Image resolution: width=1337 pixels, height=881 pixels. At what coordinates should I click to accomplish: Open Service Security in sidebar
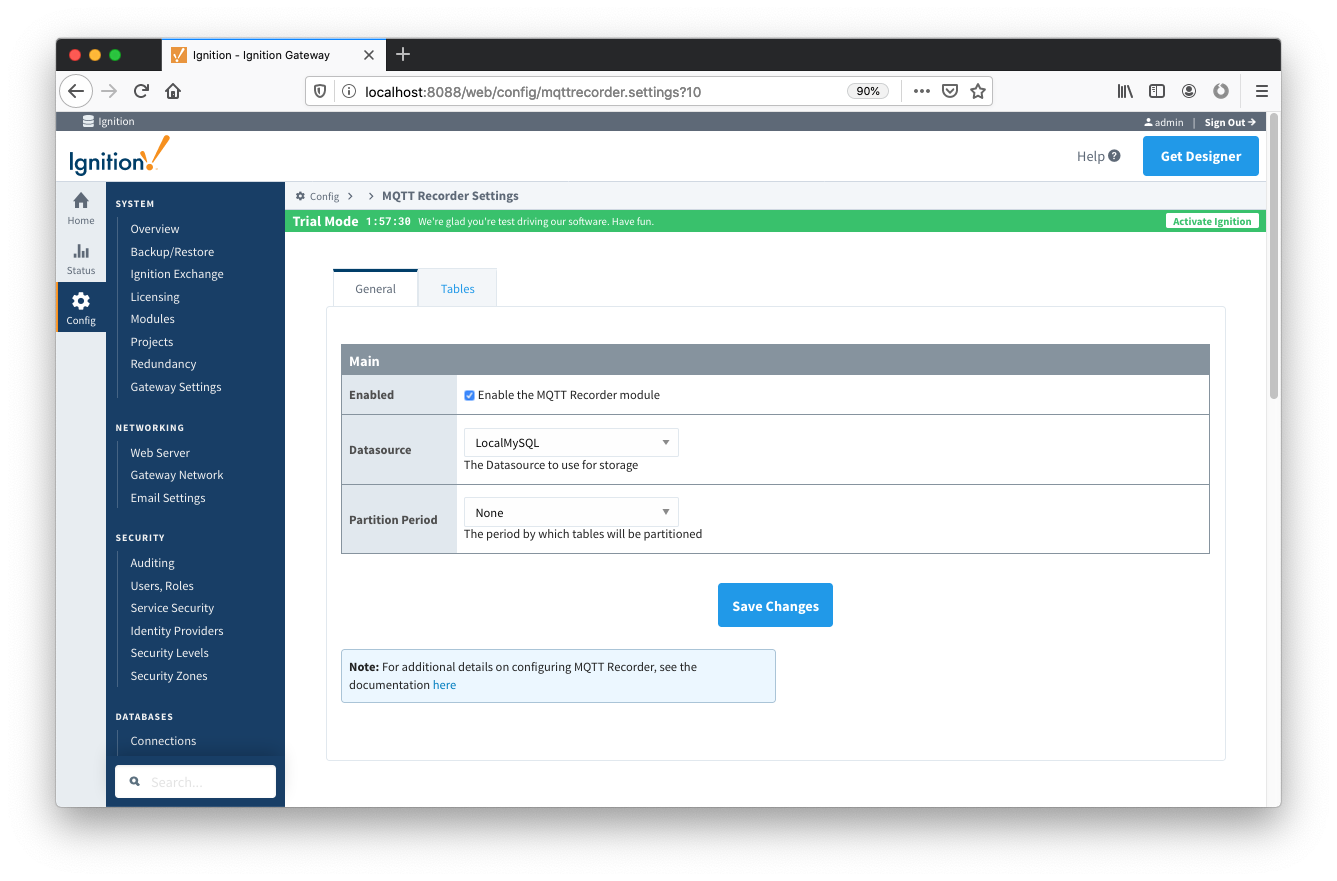pyautogui.click(x=172, y=608)
